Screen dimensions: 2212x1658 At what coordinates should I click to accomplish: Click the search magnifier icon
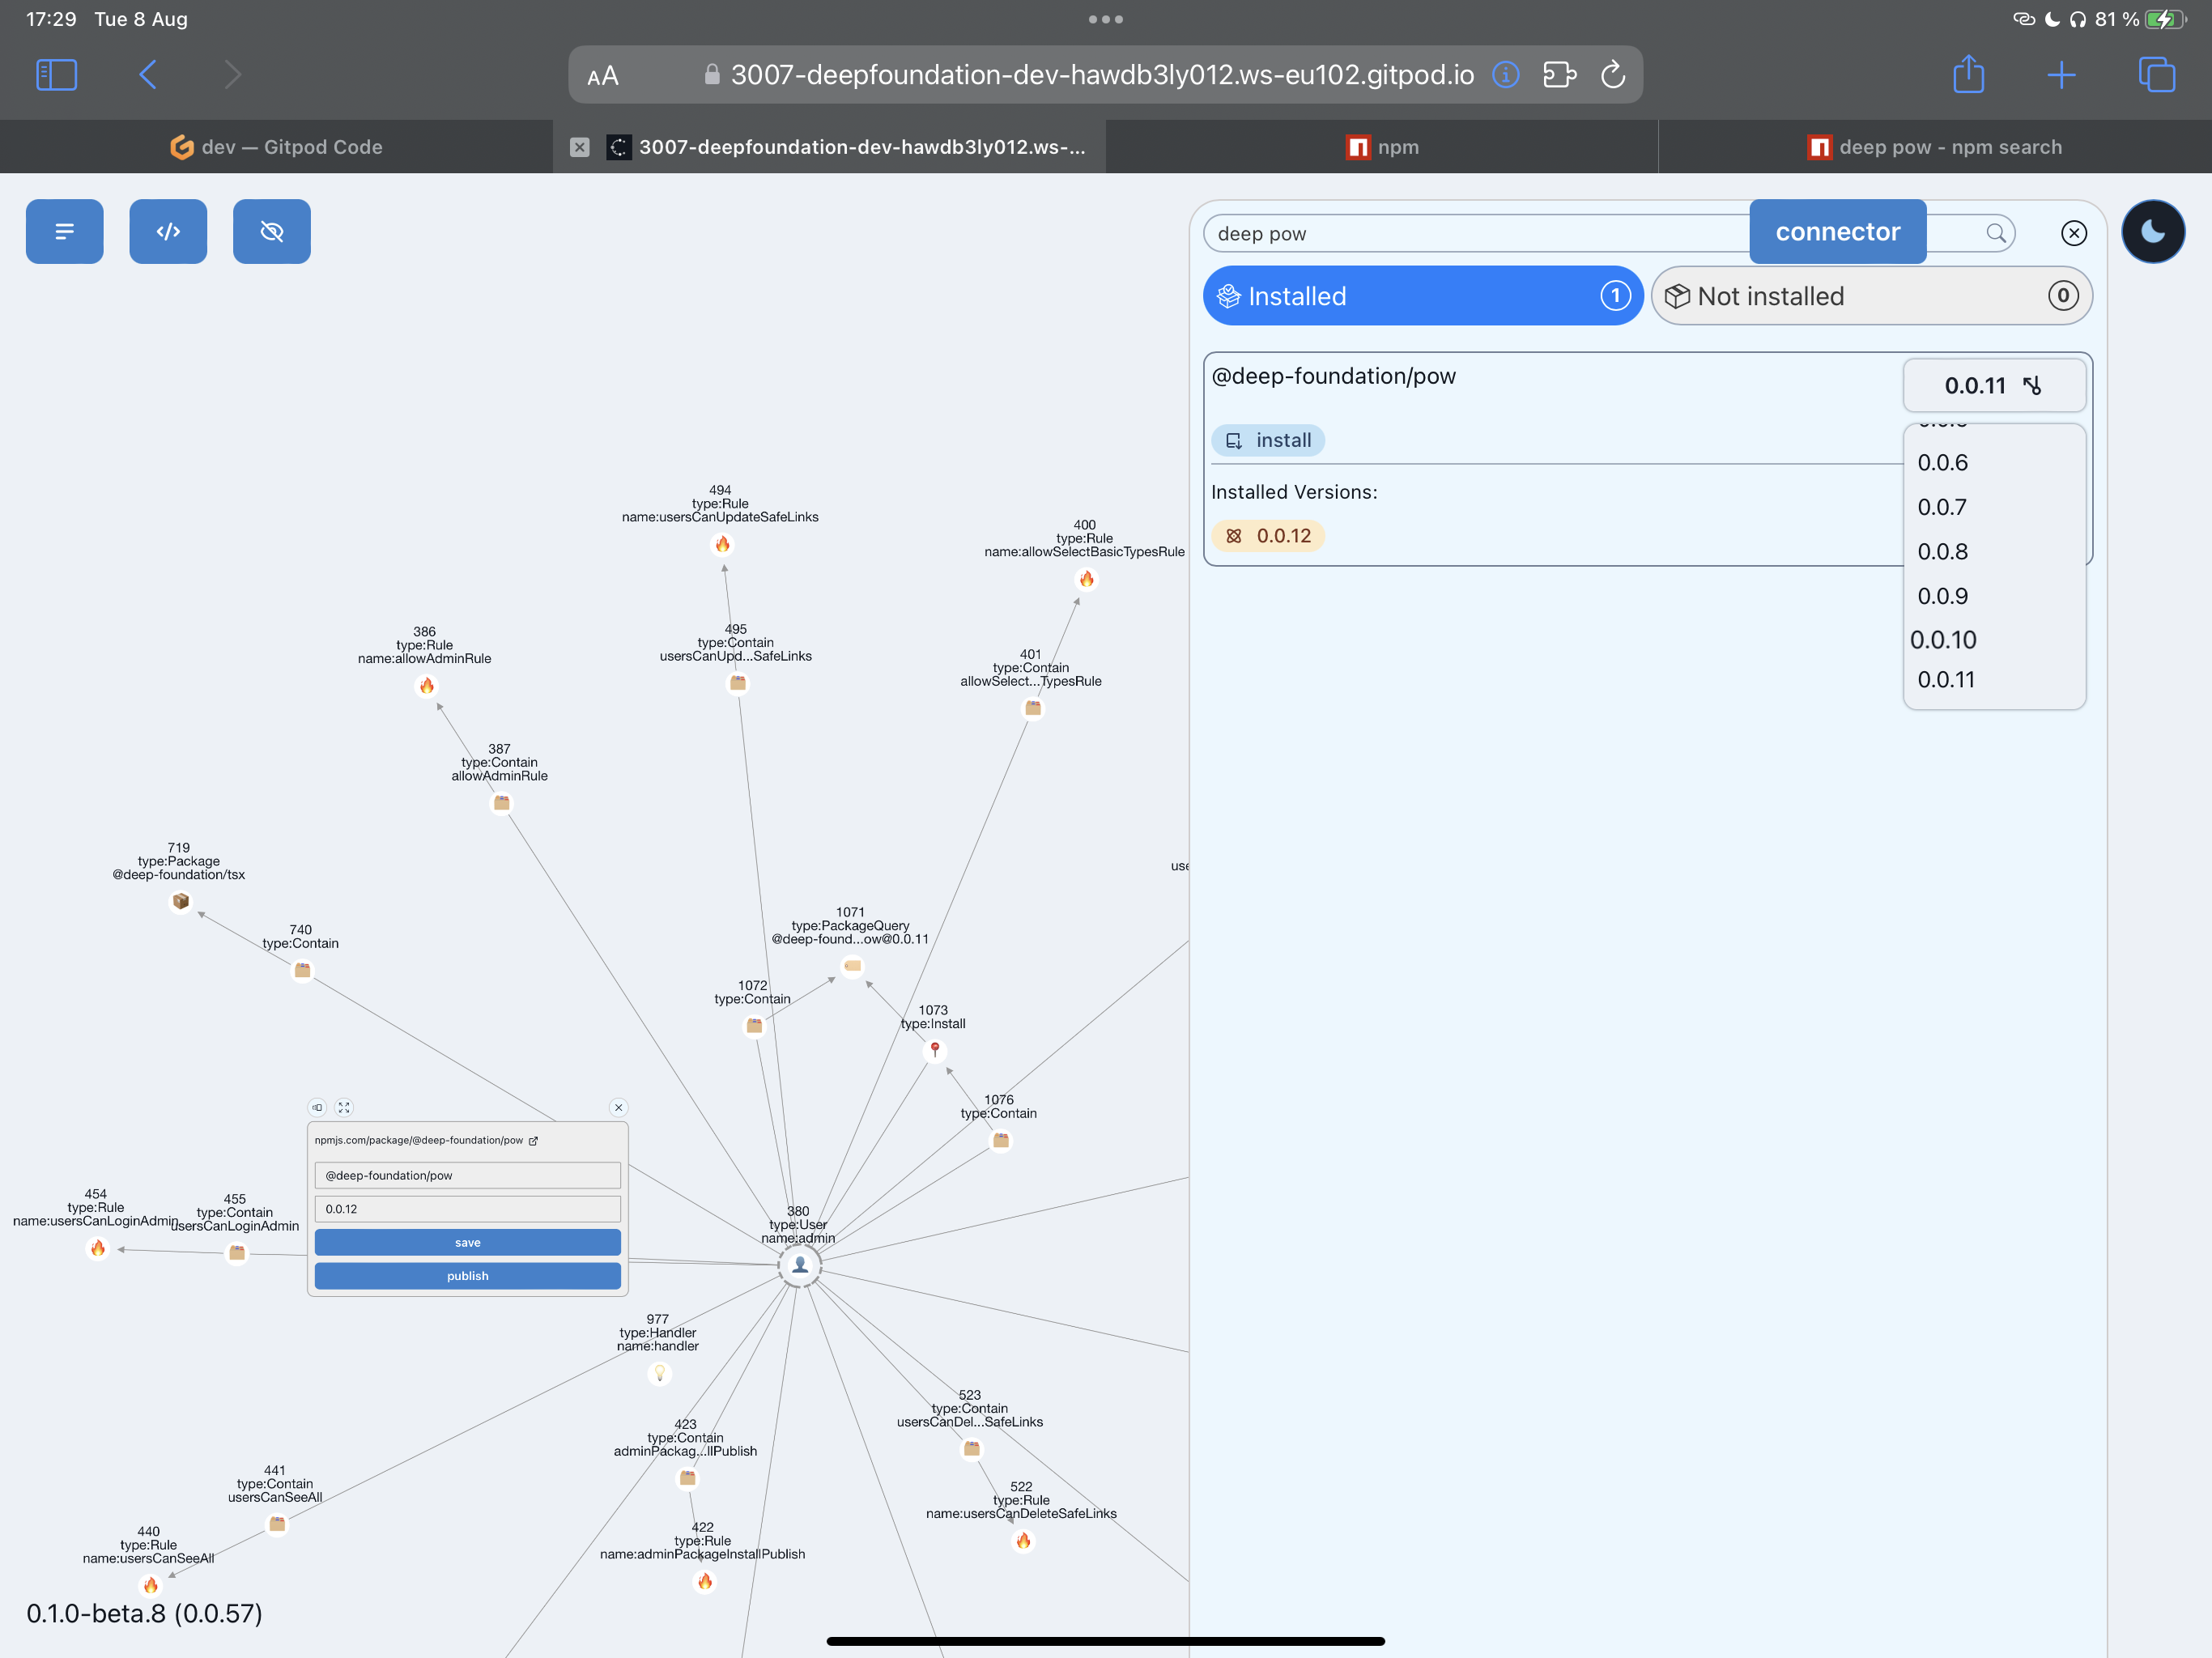[x=1995, y=233]
